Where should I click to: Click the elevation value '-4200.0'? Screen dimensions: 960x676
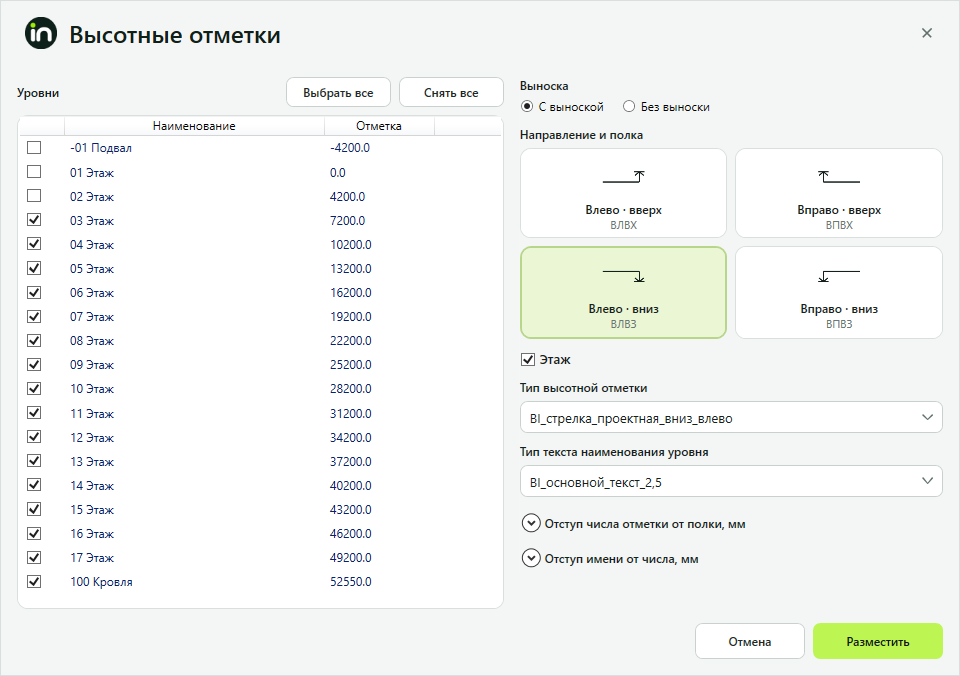click(x=350, y=148)
